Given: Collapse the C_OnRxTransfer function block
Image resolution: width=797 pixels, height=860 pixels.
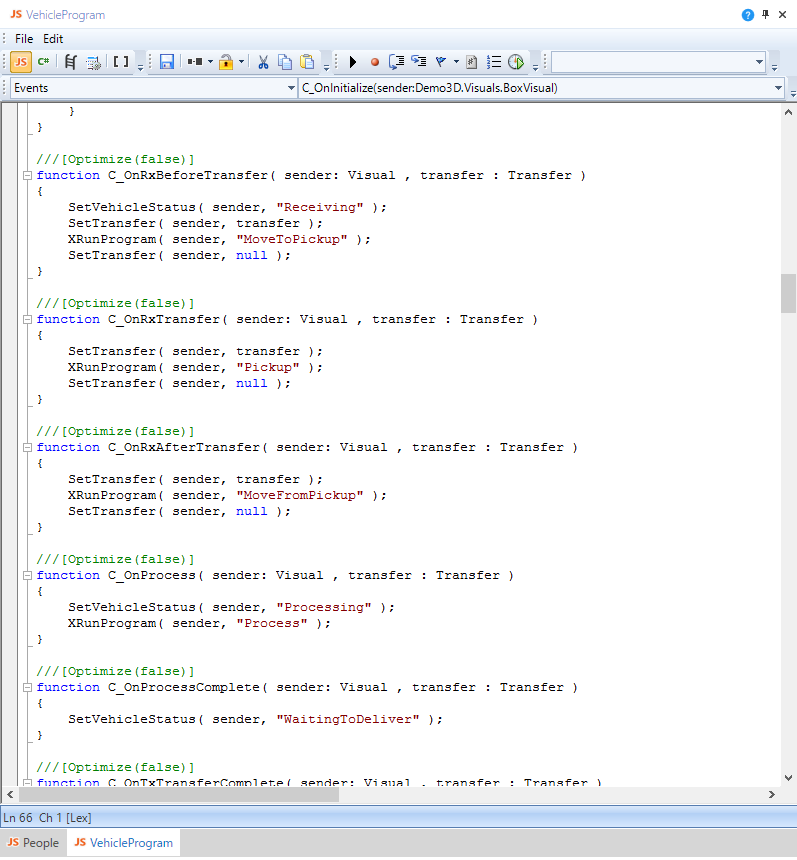Looking at the screenshot, I should tap(27, 319).
